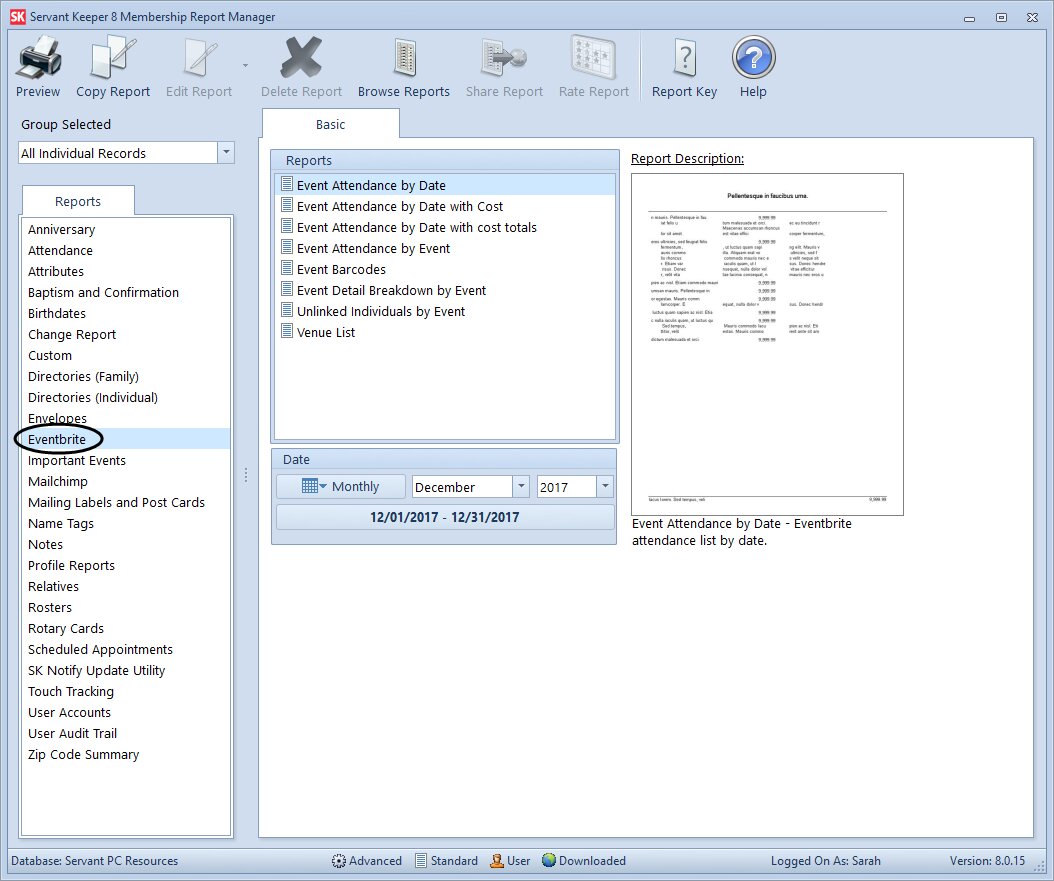Click the Event Barcodes document icon
Image resolution: width=1054 pixels, height=881 pixels.
(287, 268)
